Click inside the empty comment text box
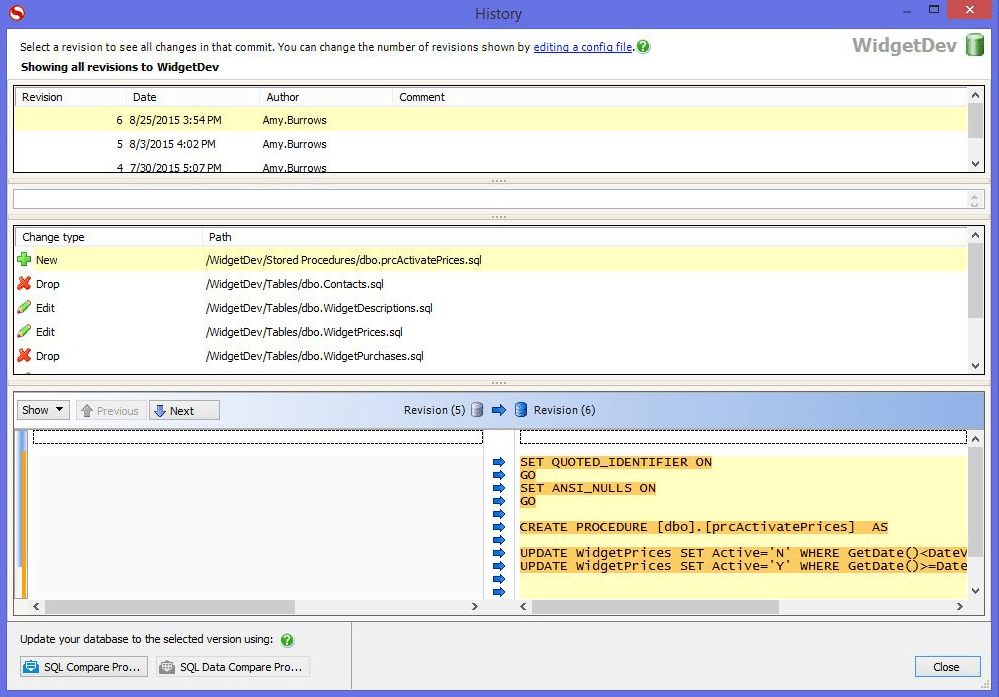This screenshot has height=697, width=999. pyautogui.click(x=491, y=199)
